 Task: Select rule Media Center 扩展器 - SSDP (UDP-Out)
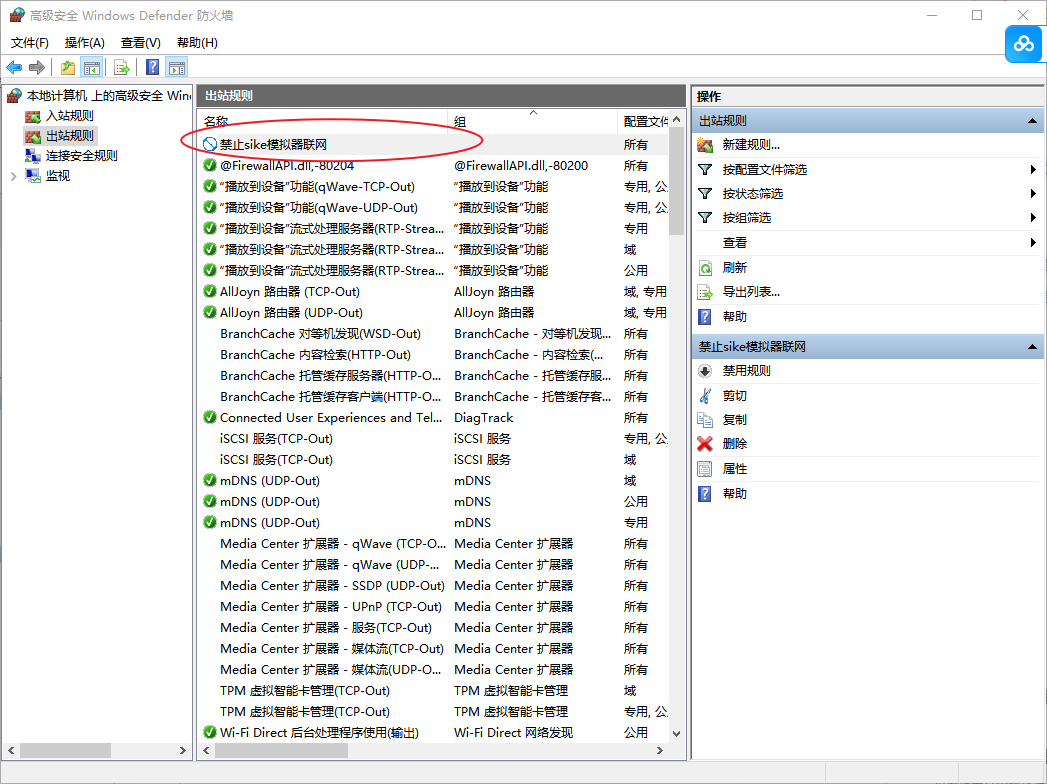pyautogui.click(x=434, y=586)
